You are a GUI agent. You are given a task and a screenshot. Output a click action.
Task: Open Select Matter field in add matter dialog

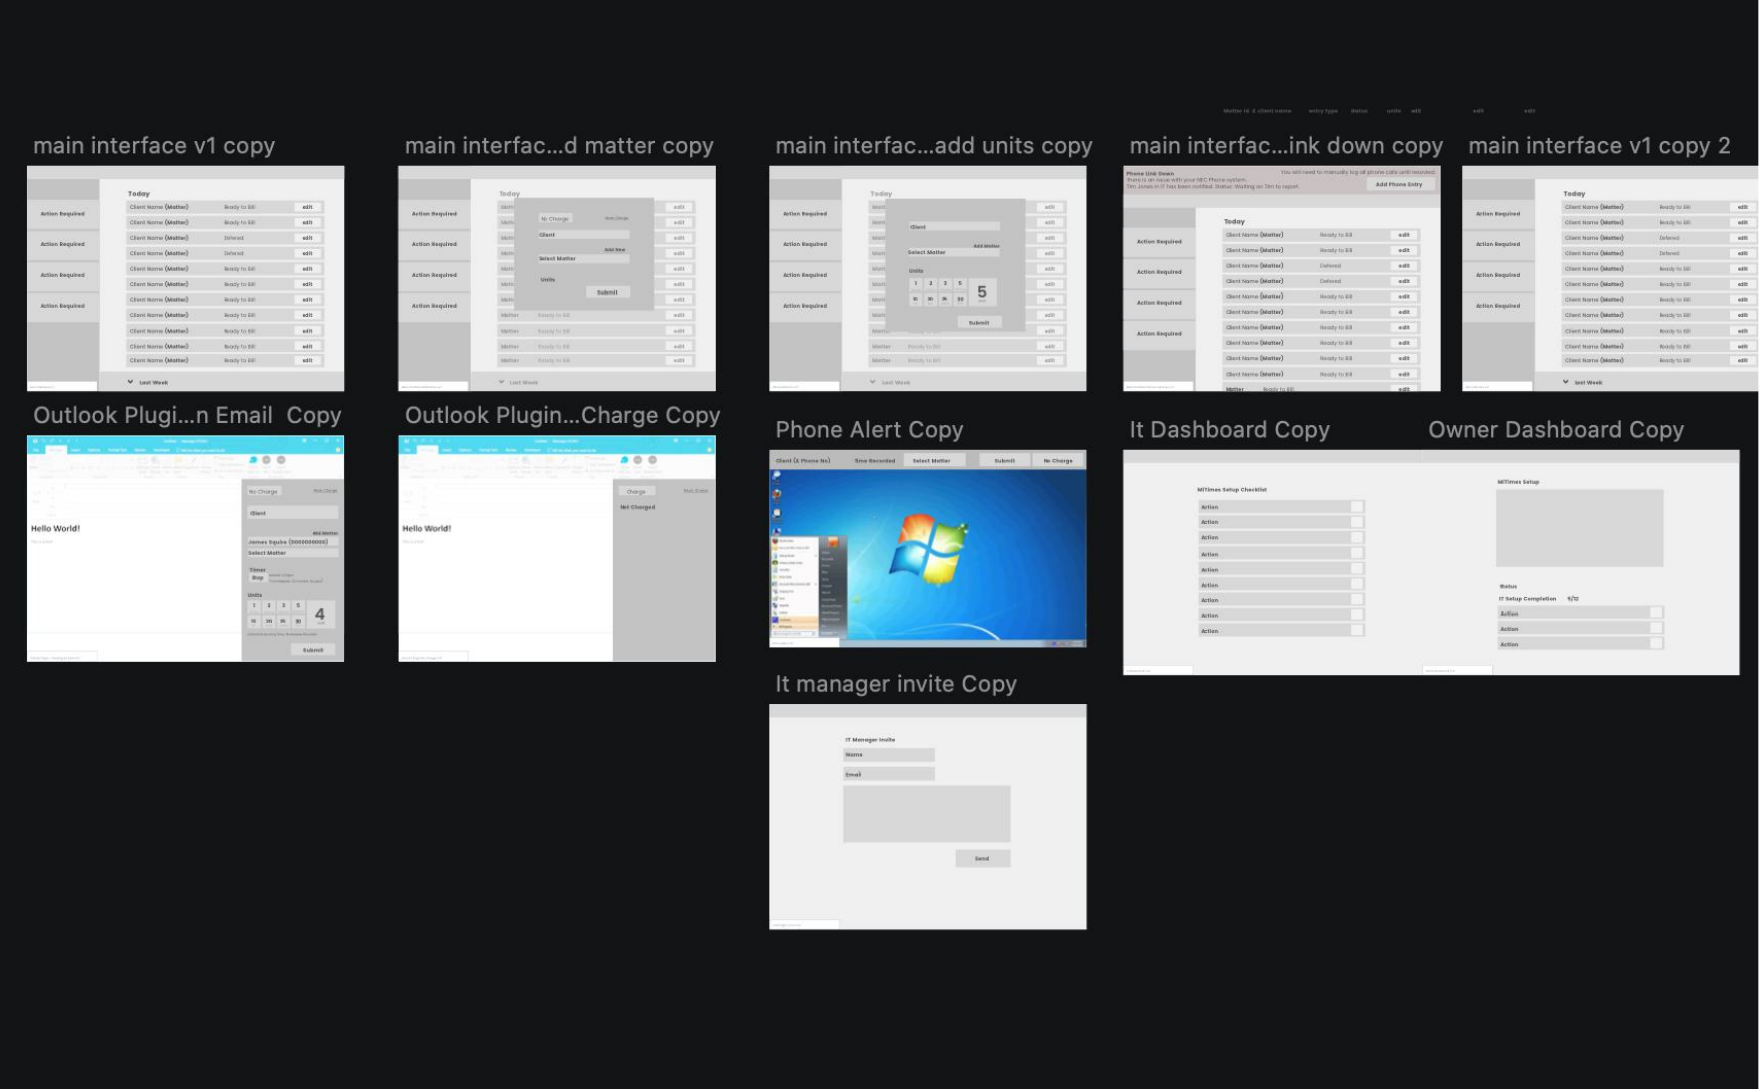point(583,259)
